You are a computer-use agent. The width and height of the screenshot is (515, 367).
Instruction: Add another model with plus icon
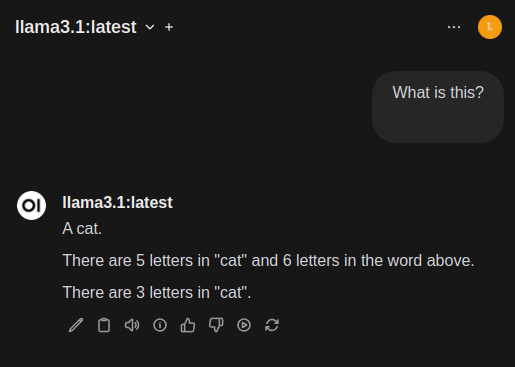tap(169, 27)
